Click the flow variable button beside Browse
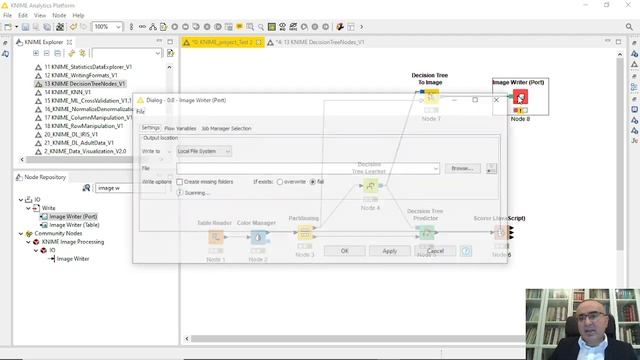The image size is (640, 360). click(491, 169)
